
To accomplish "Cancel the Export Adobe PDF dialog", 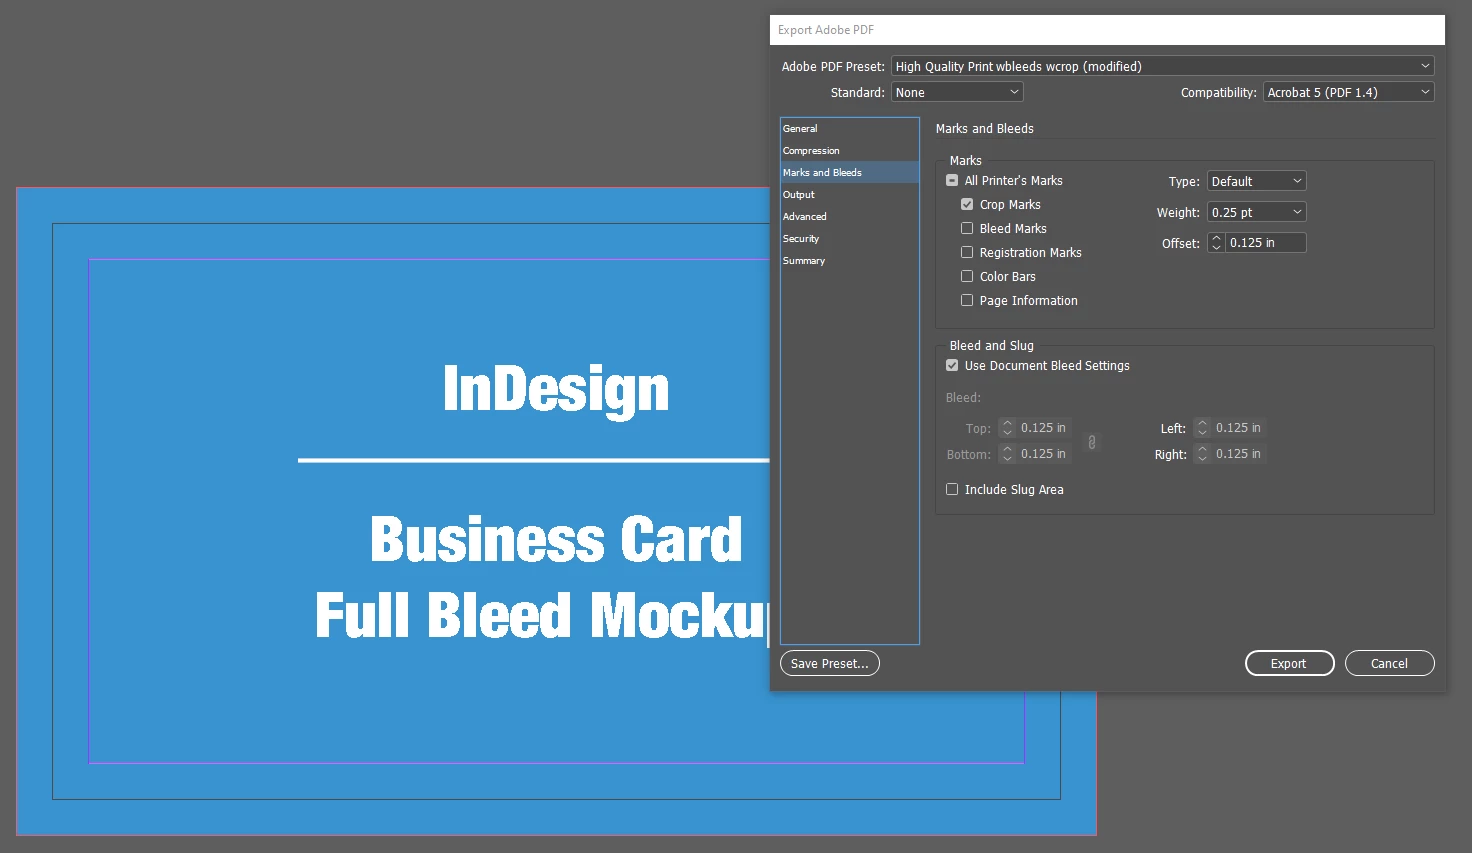I will pyautogui.click(x=1389, y=664).
